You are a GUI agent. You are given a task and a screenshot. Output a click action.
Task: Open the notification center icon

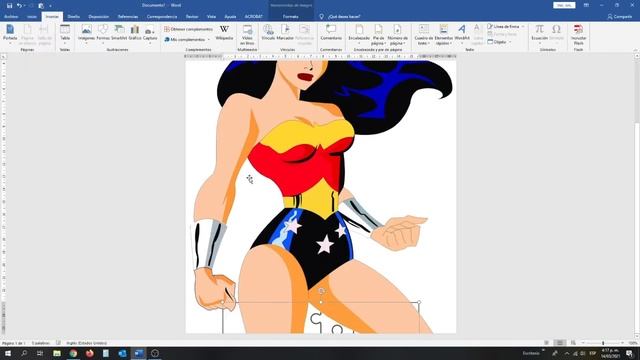click(x=630, y=353)
